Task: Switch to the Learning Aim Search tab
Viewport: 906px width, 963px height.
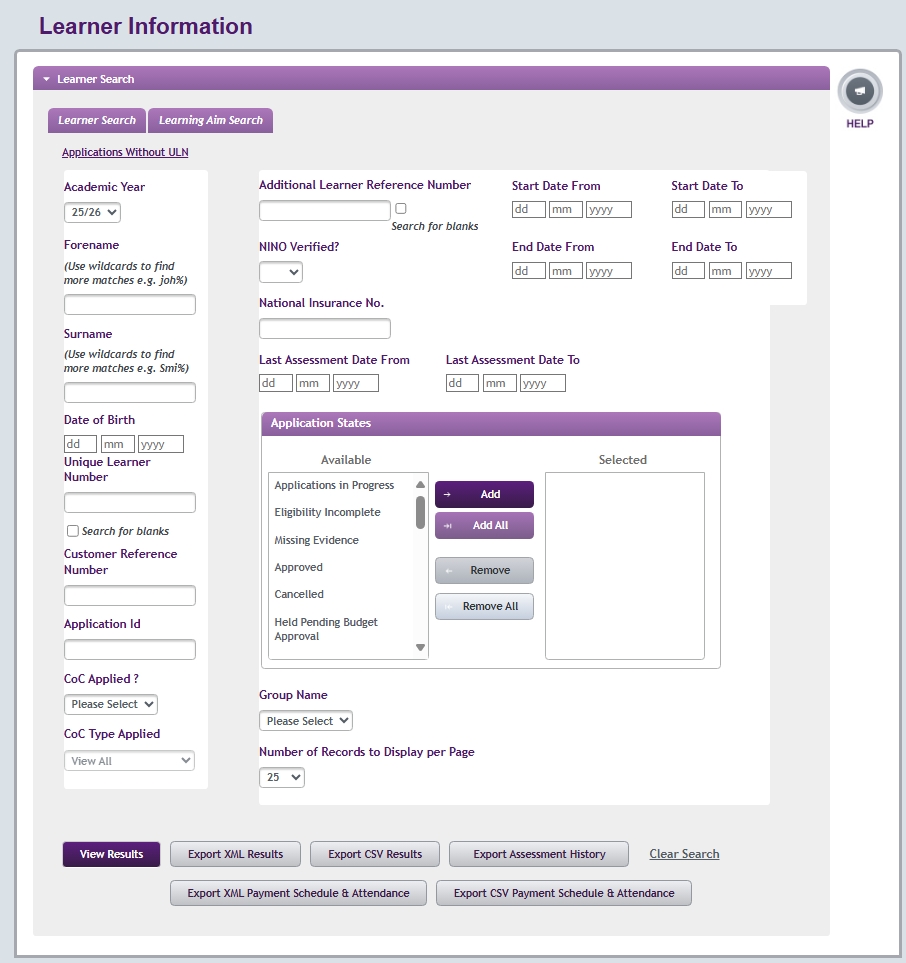Action: (212, 120)
